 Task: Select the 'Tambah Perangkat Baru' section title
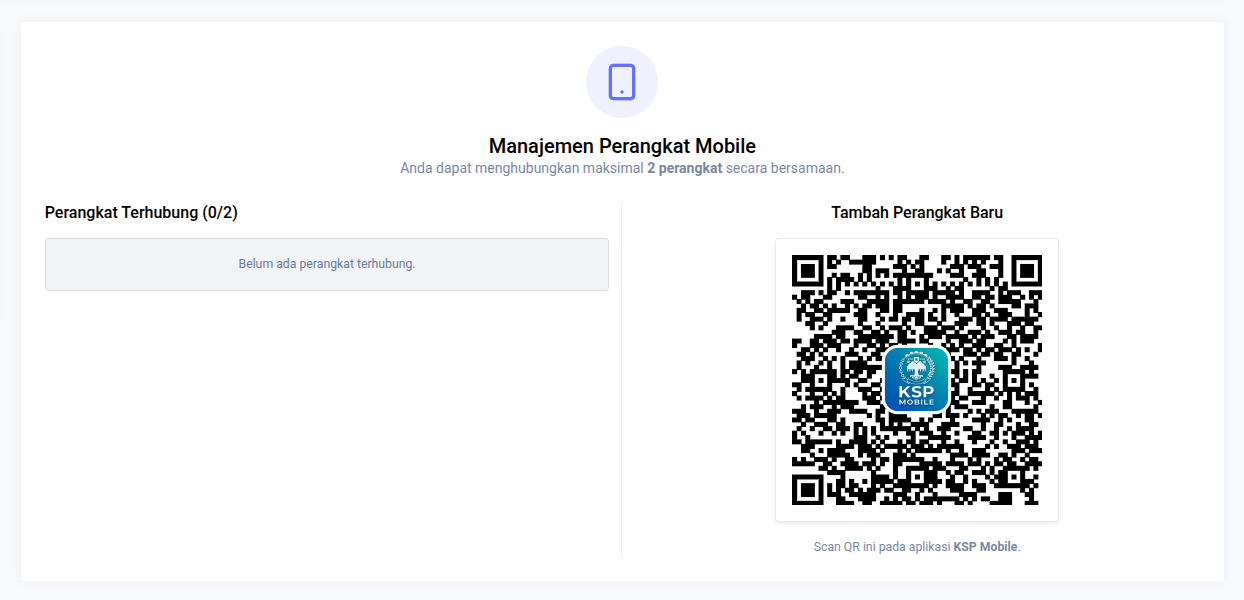(916, 212)
